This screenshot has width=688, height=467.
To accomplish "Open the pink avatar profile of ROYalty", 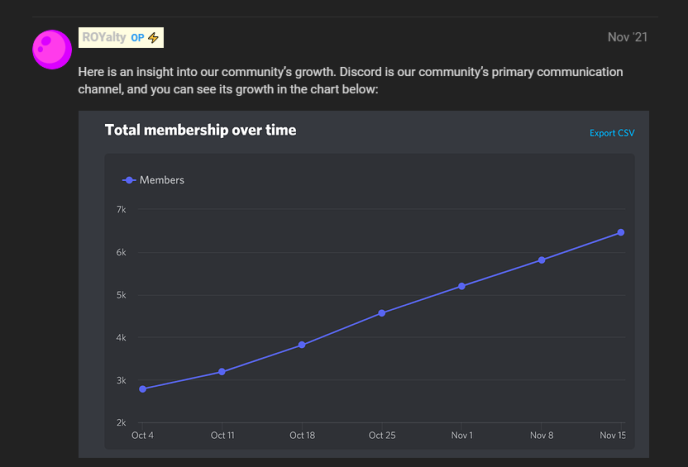I will 52,49.
